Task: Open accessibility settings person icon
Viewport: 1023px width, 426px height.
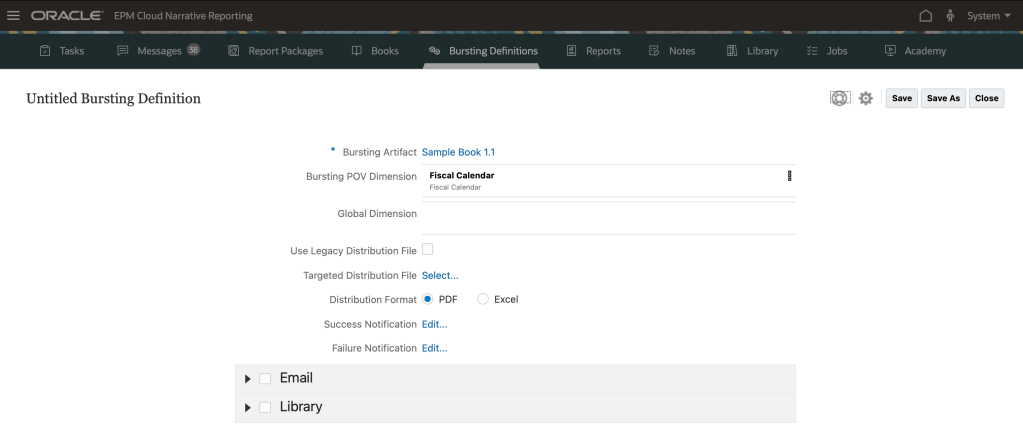Action: point(949,15)
